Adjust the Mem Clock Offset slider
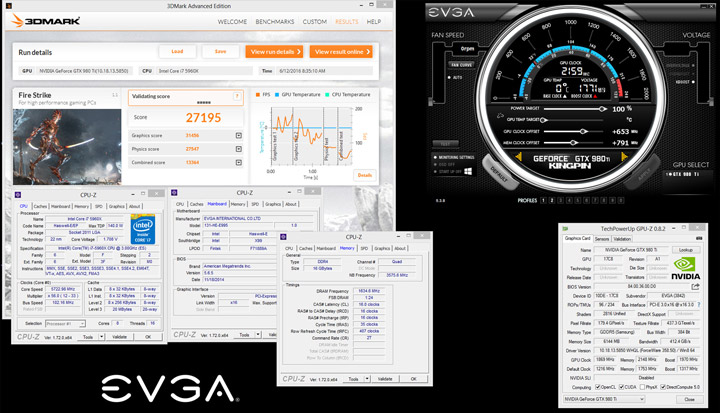Screen dimensions: 720x413 coord(573,143)
